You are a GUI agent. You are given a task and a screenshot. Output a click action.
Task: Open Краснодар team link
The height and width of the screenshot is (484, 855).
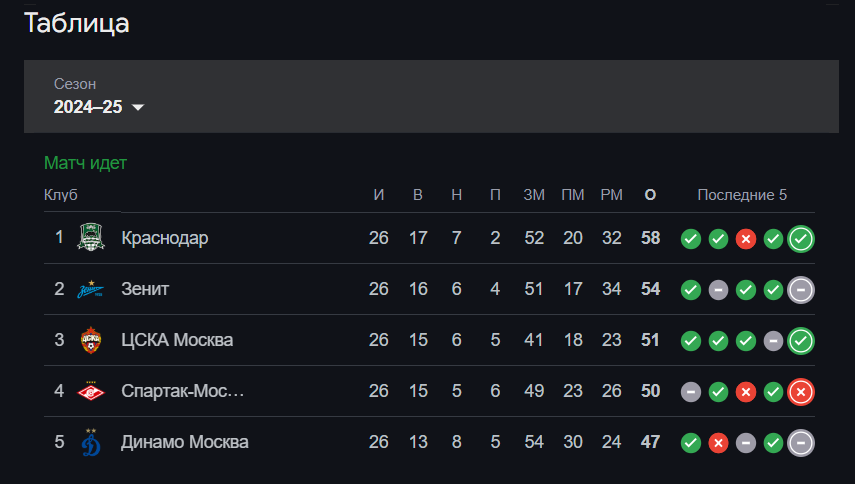tap(165, 238)
